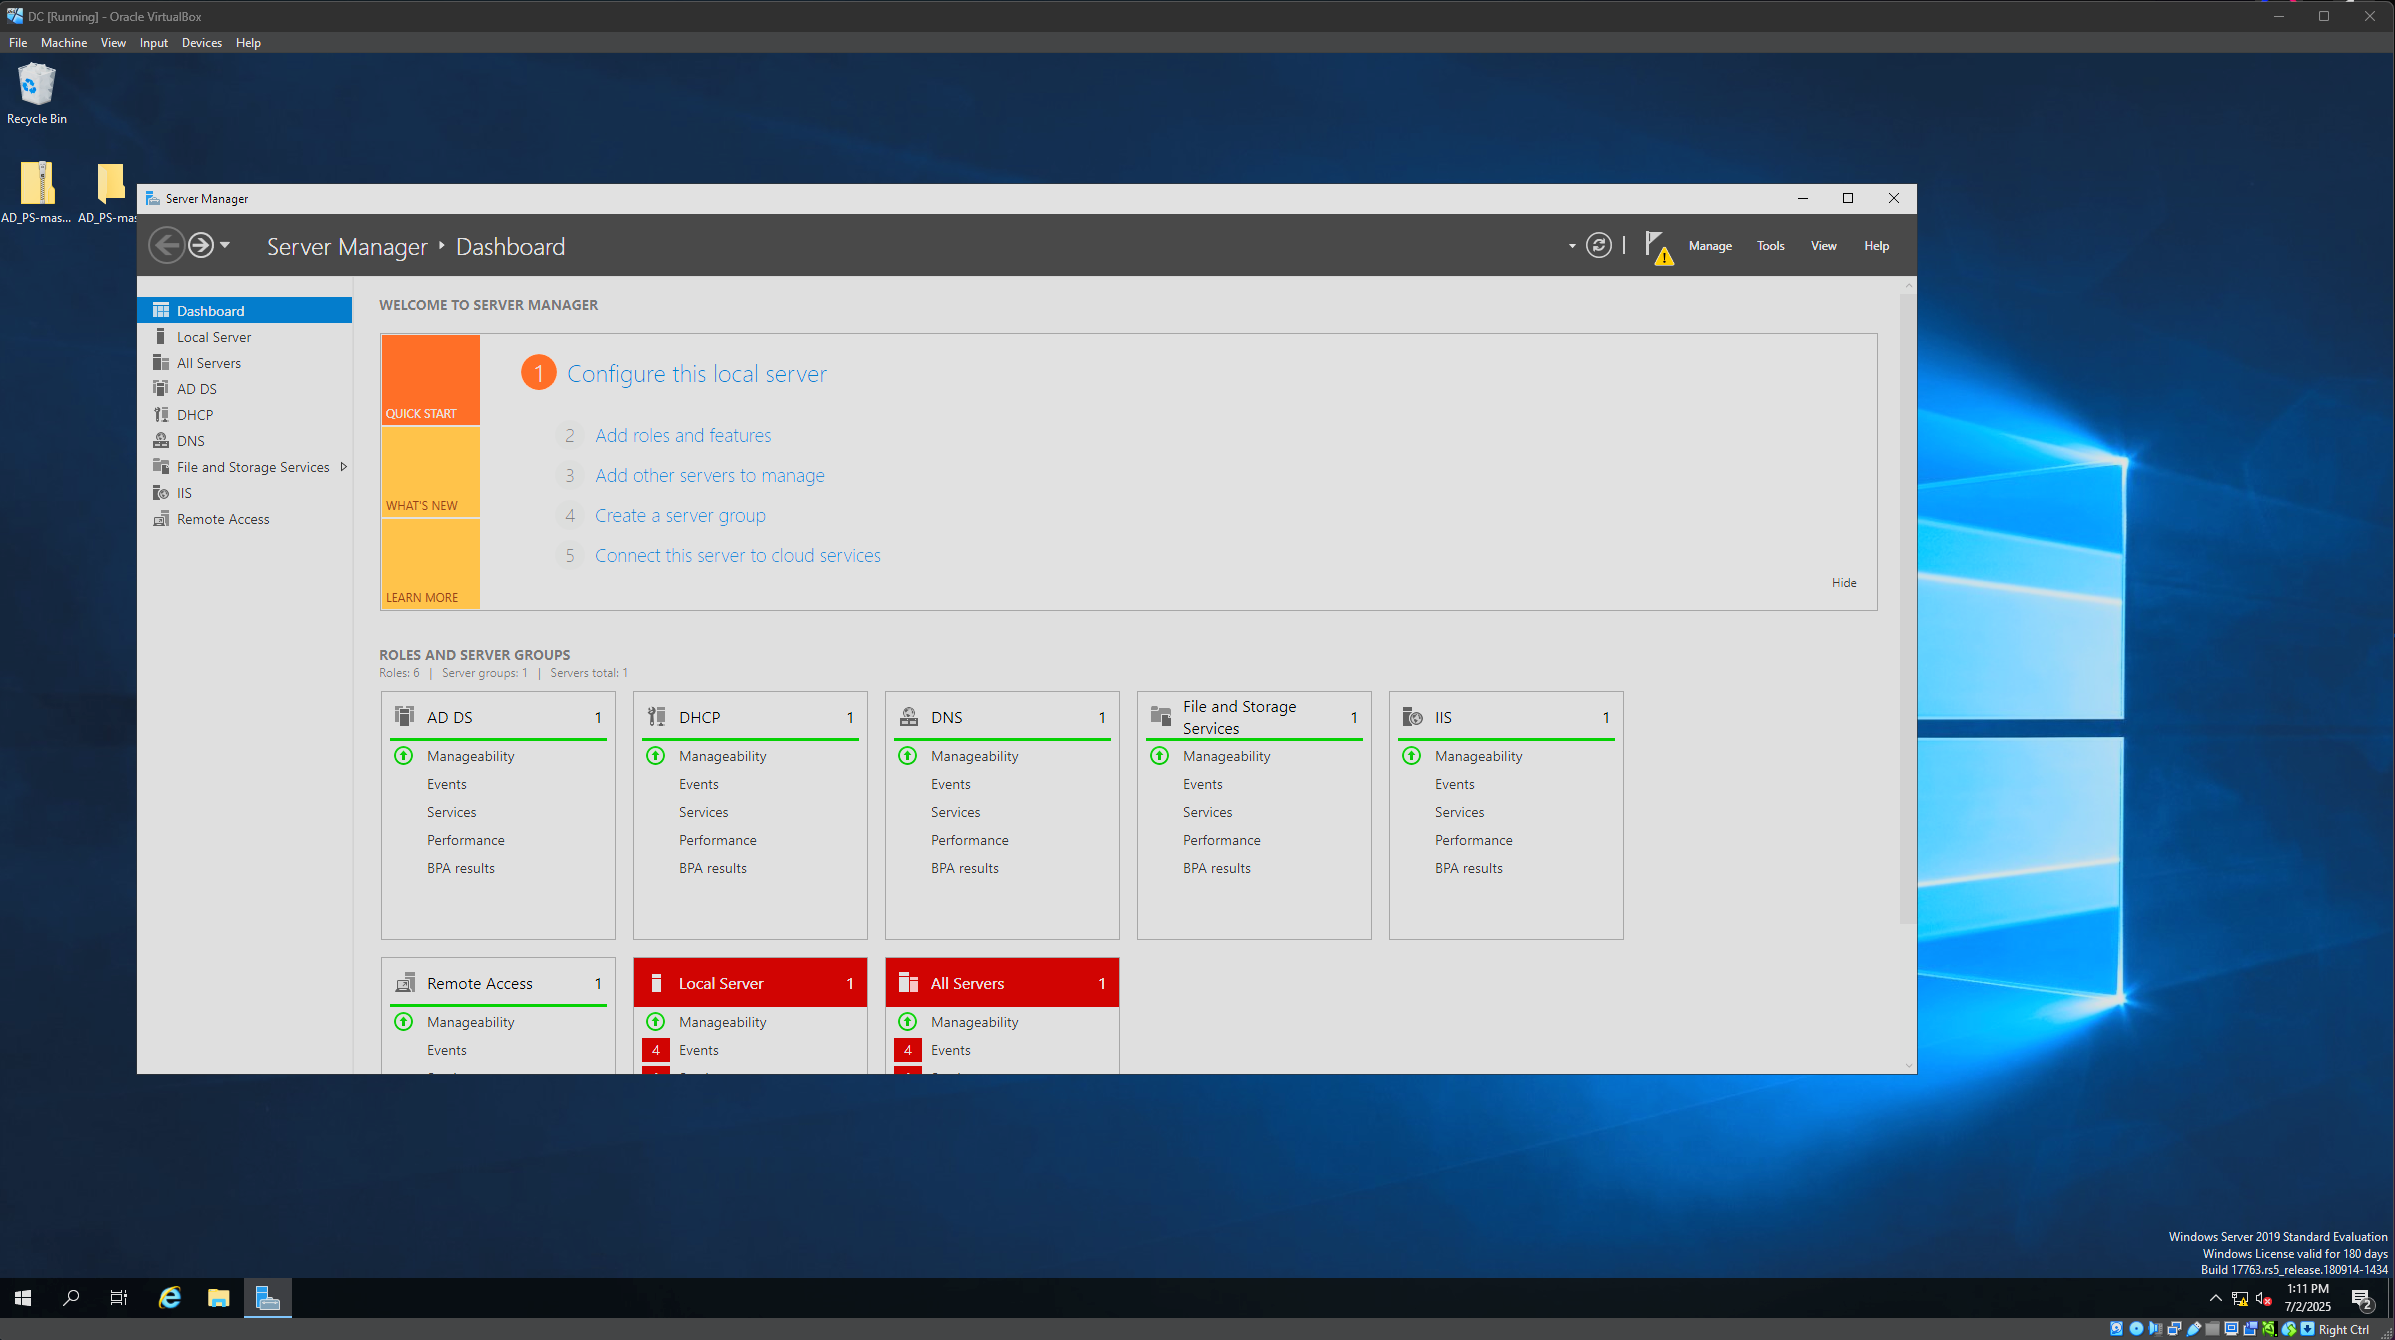Click the DHCP tile header icon

pyautogui.click(x=656, y=716)
